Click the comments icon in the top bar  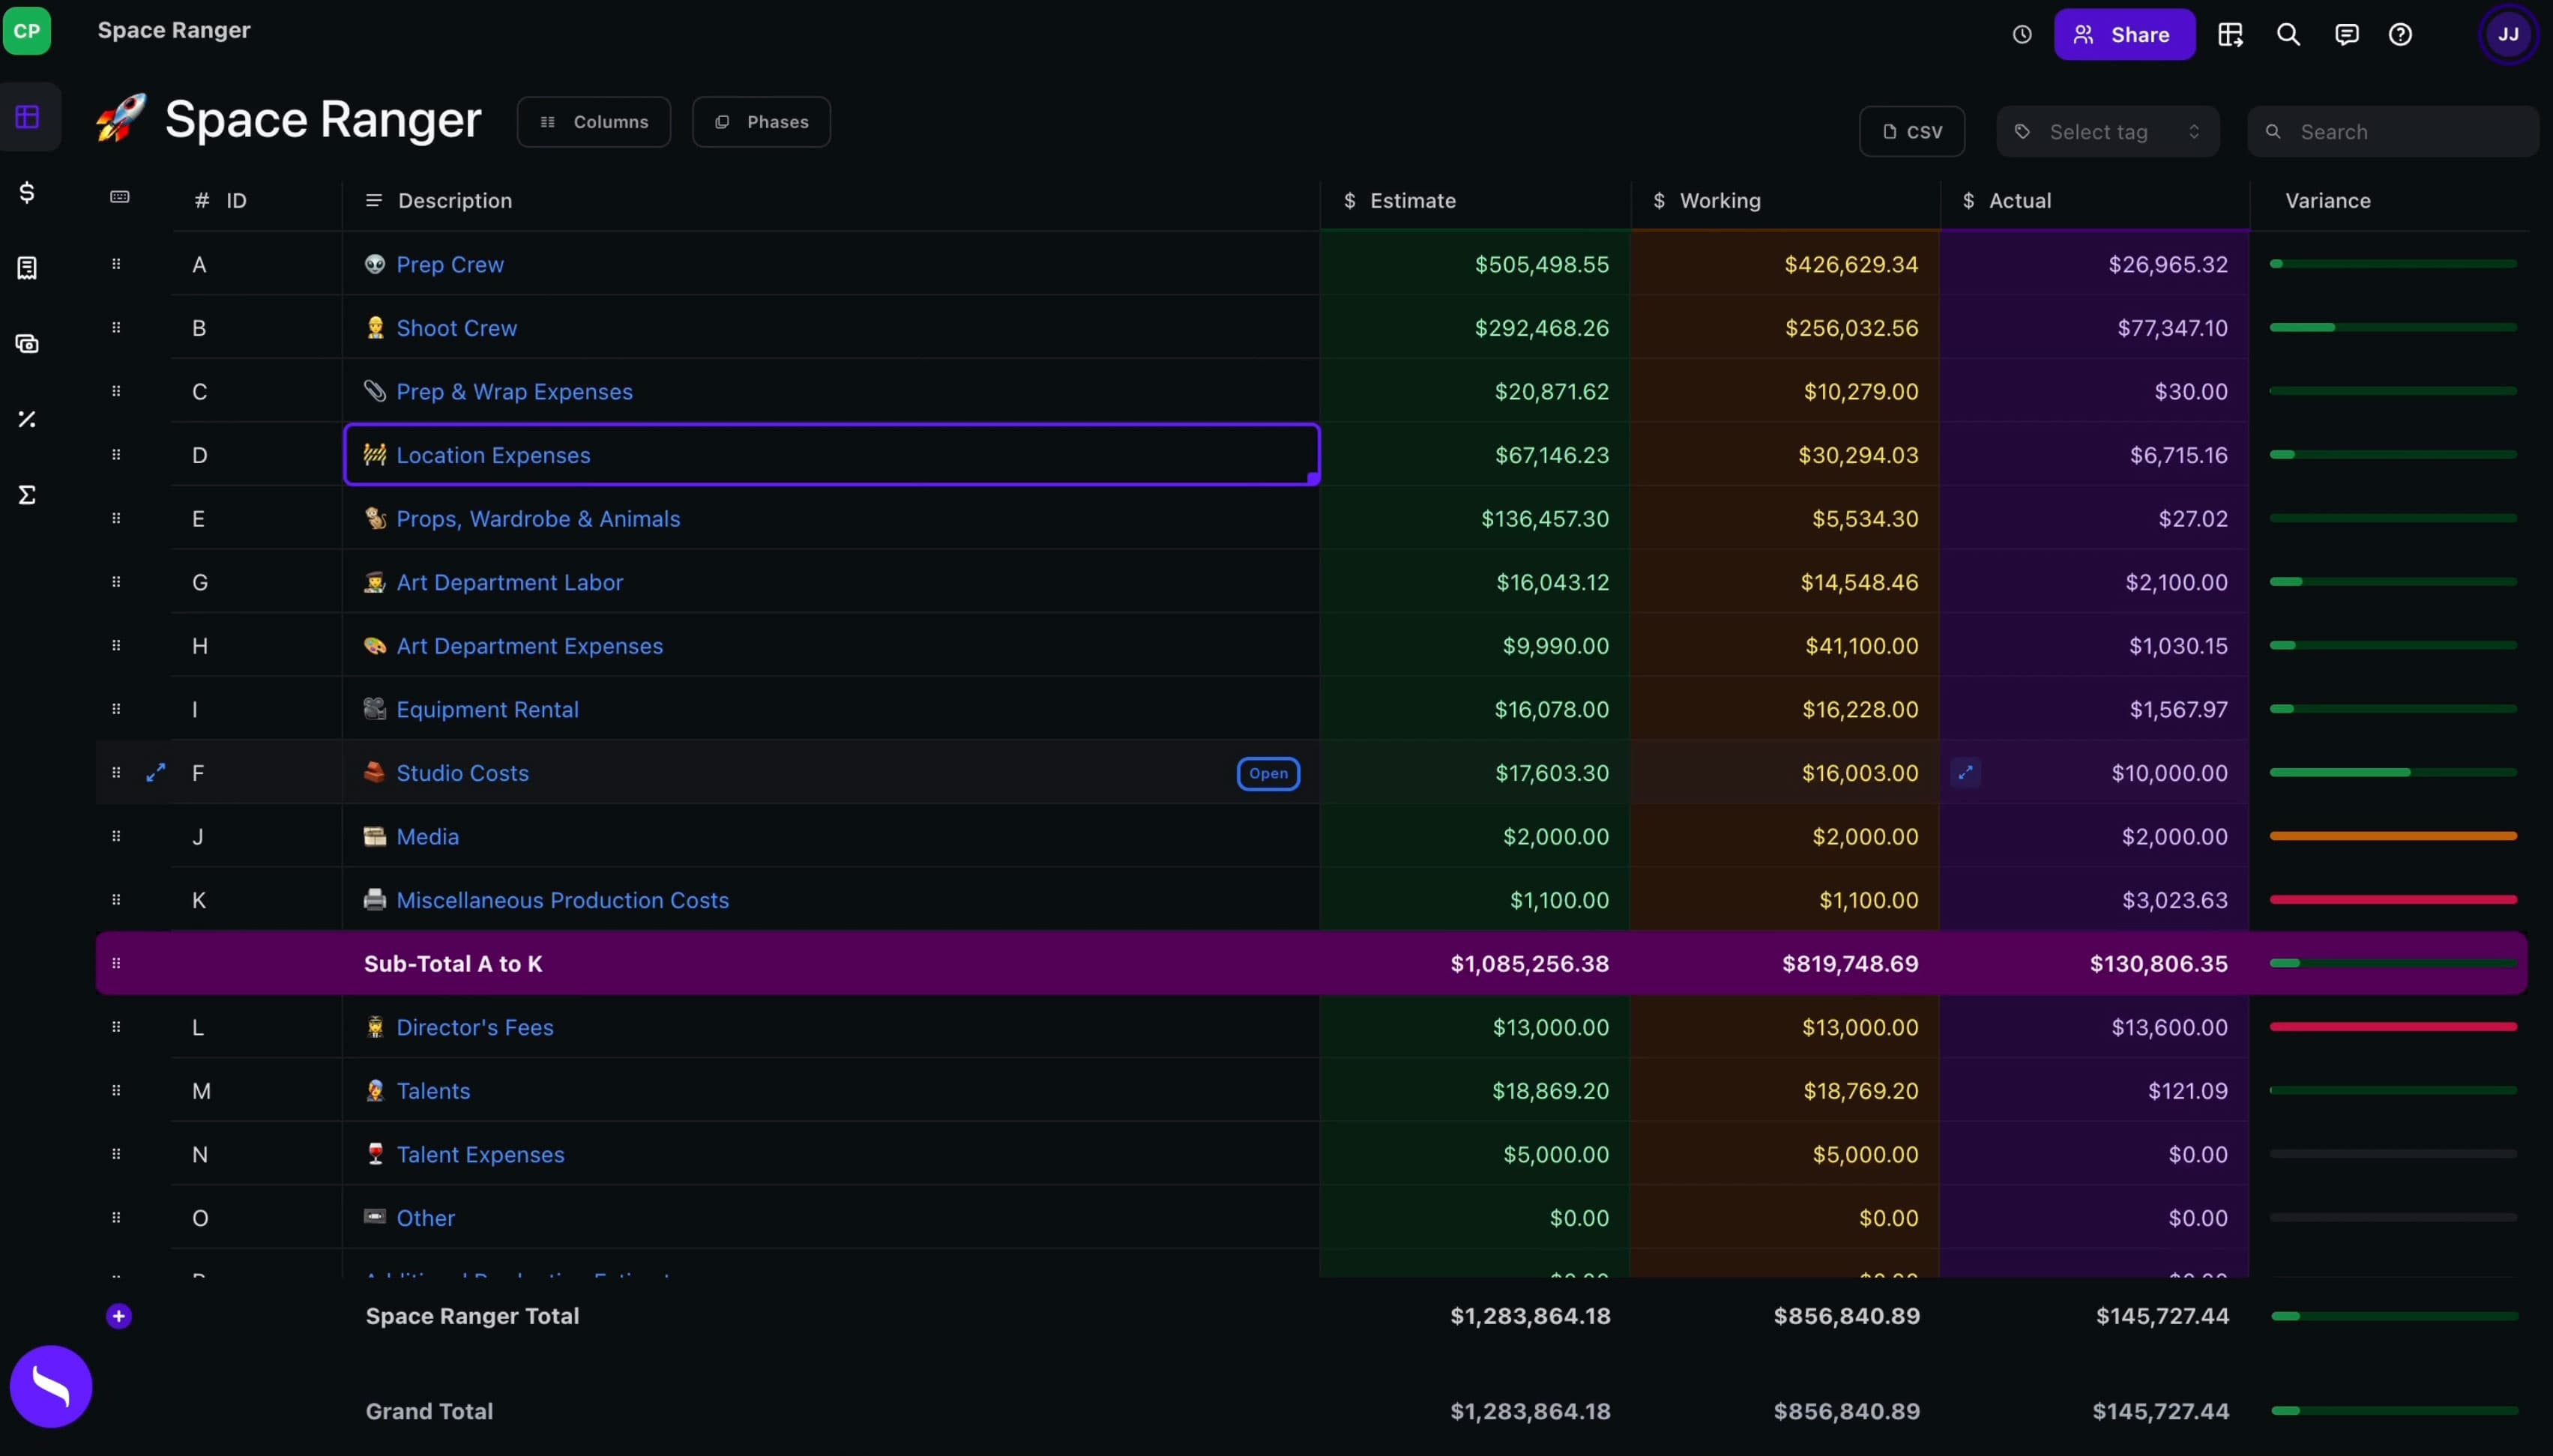[2346, 35]
